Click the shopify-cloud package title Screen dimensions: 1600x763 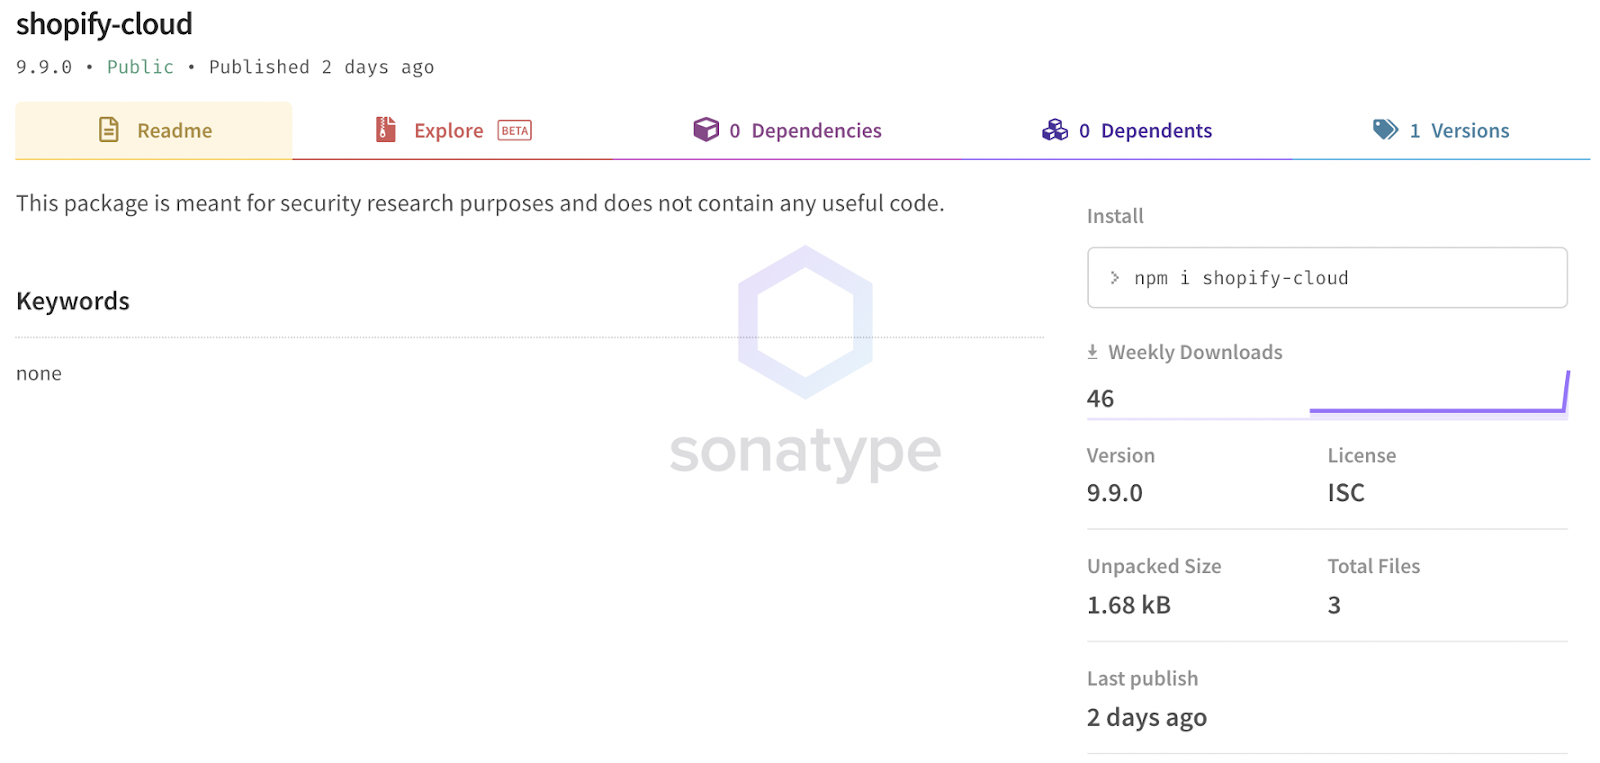[104, 24]
